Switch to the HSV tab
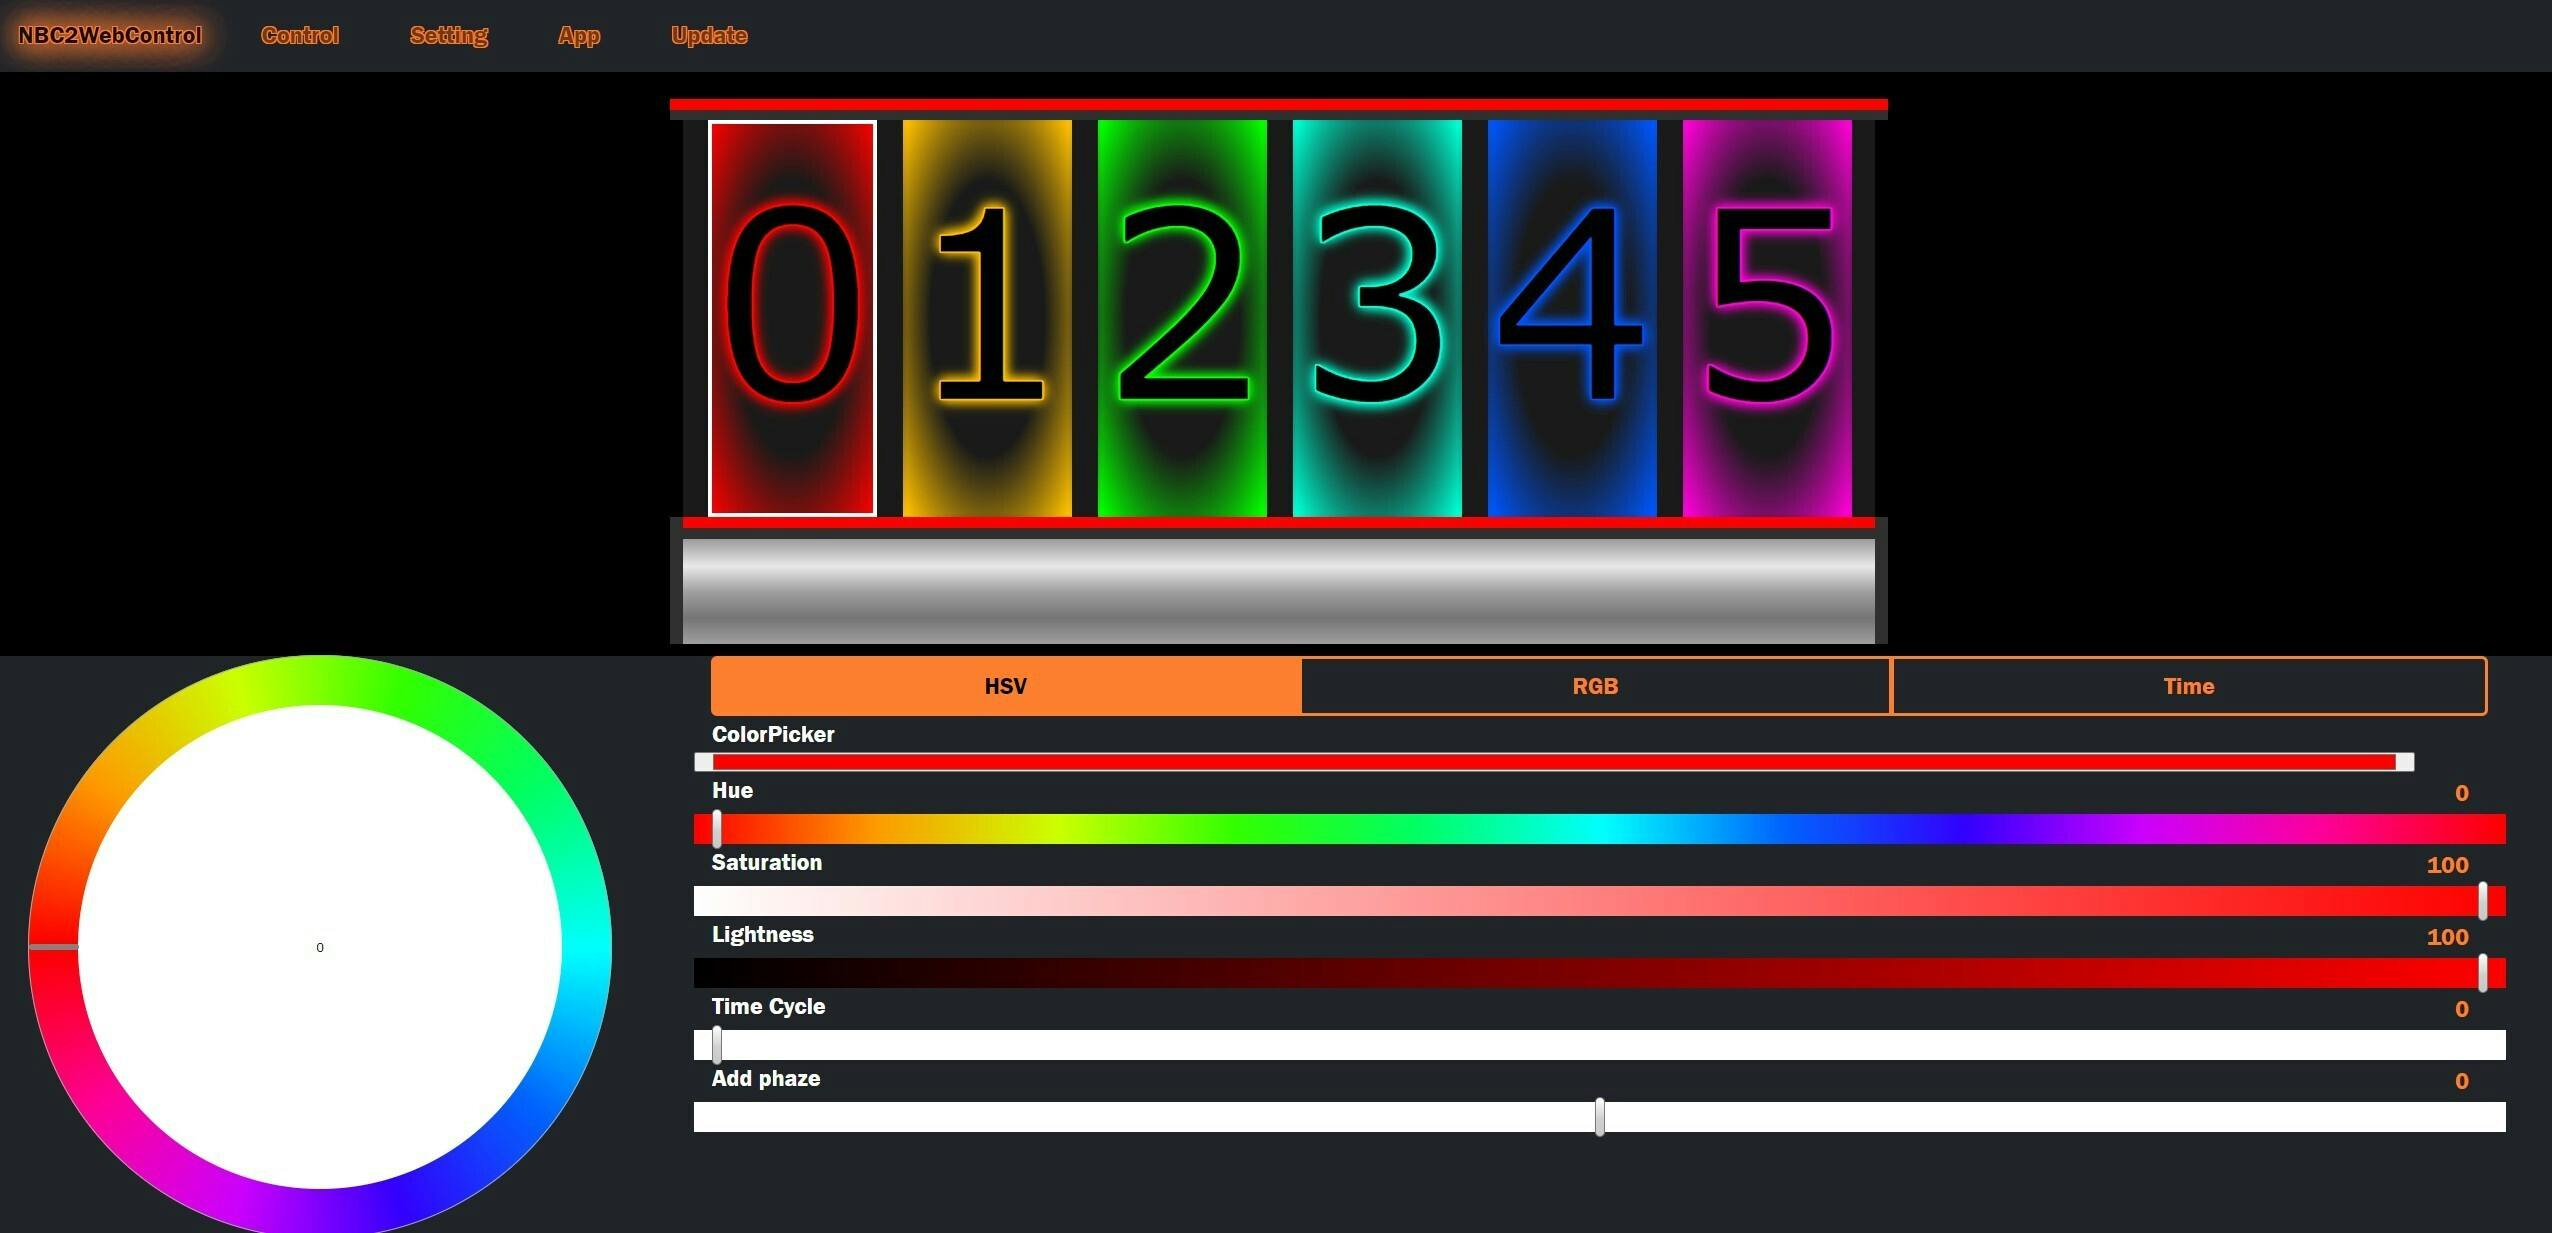The width and height of the screenshot is (2552, 1233). tap(1005, 686)
